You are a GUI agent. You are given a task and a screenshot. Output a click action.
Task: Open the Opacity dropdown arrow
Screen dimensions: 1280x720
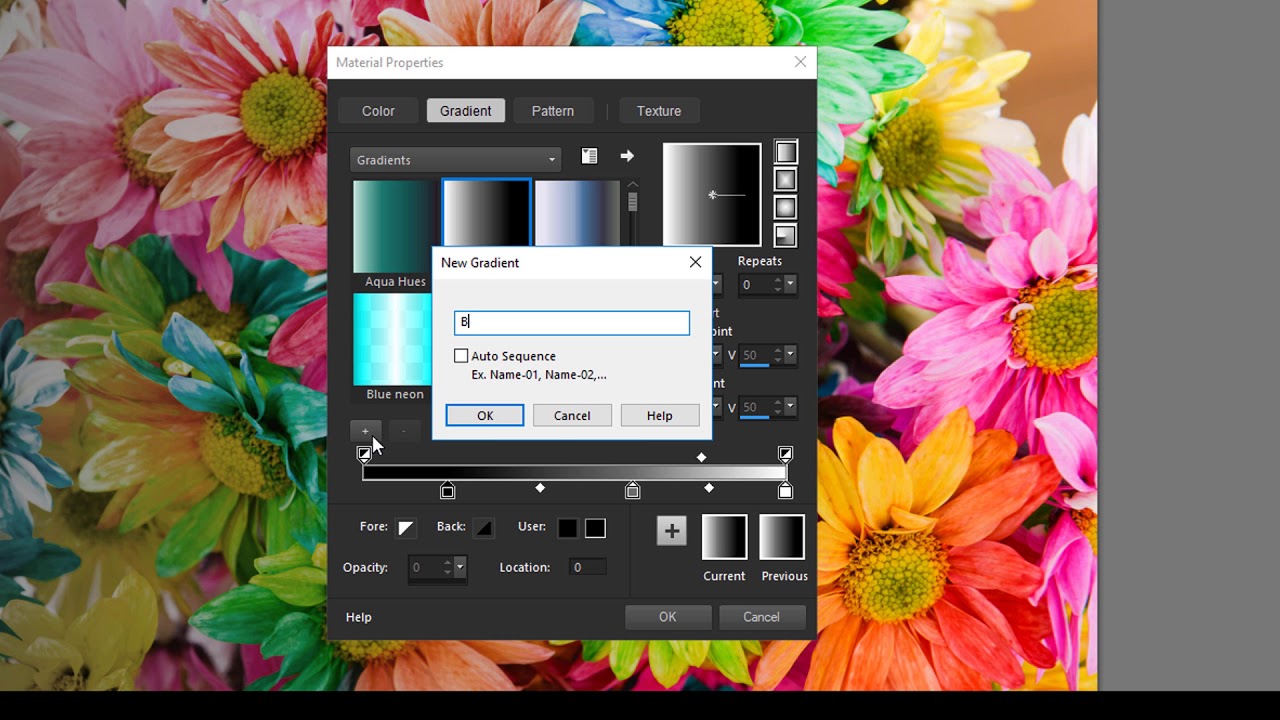pyautogui.click(x=460, y=567)
